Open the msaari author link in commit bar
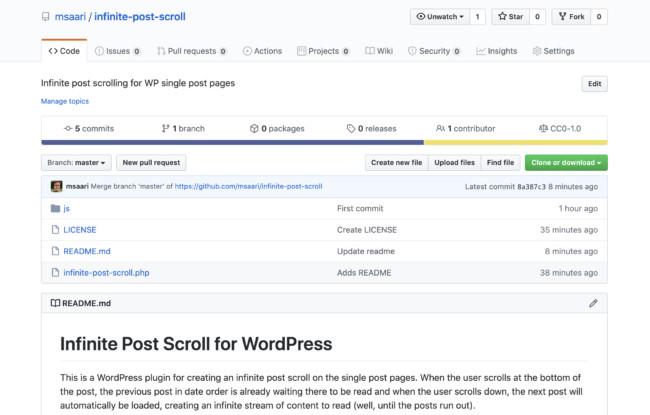The image size is (650, 415). (77, 186)
